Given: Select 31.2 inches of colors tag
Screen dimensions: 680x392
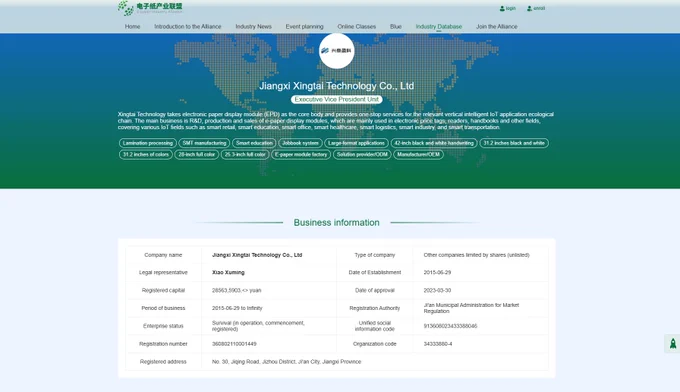Looking at the screenshot, I should click(x=146, y=154).
